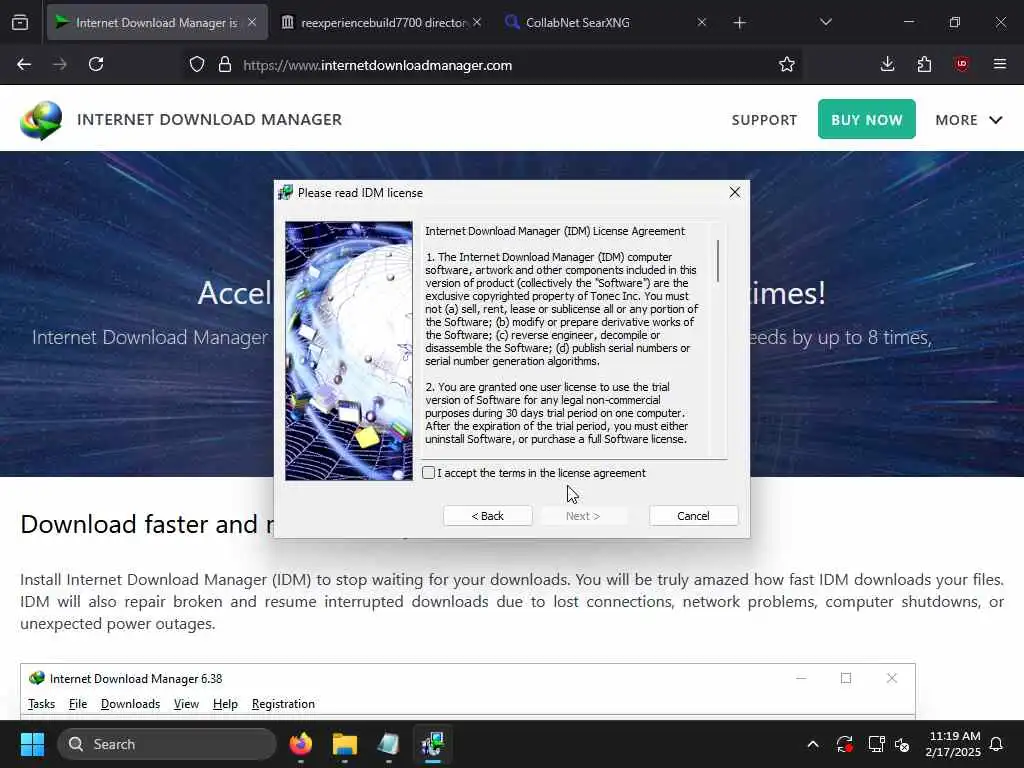Open Tasks menu in IDM screenshot
This screenshot has width=1024, height=768.
tap(41, 704)
